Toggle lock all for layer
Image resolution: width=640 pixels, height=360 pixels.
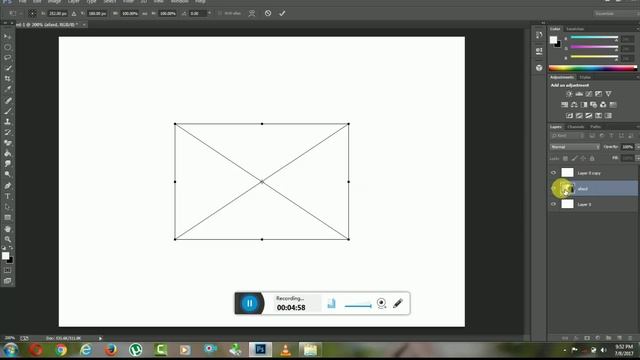[x=592, y=158]
